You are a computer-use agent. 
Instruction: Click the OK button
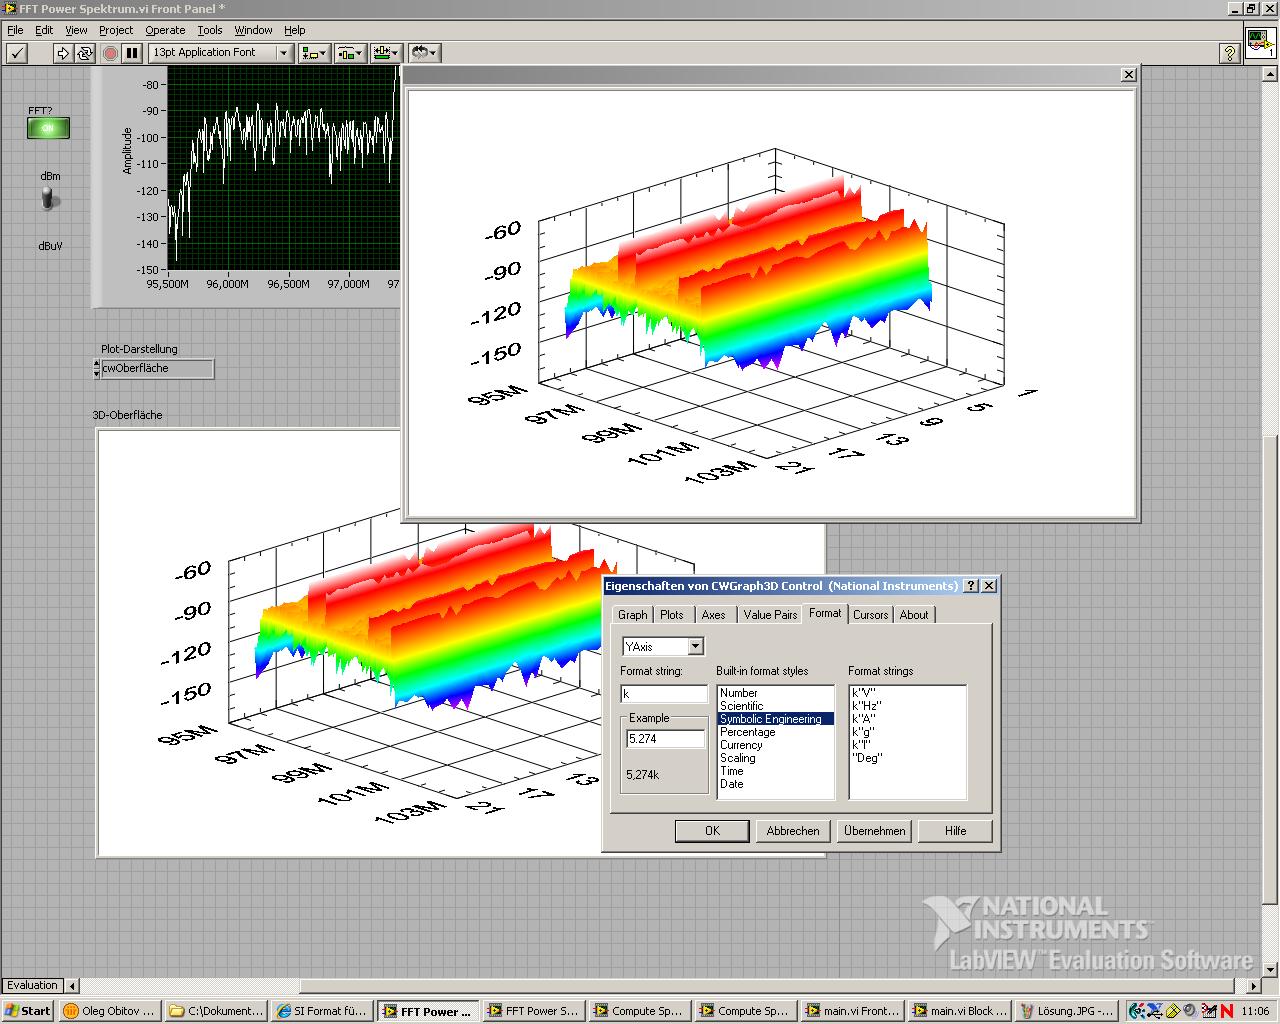pos(712,831)
